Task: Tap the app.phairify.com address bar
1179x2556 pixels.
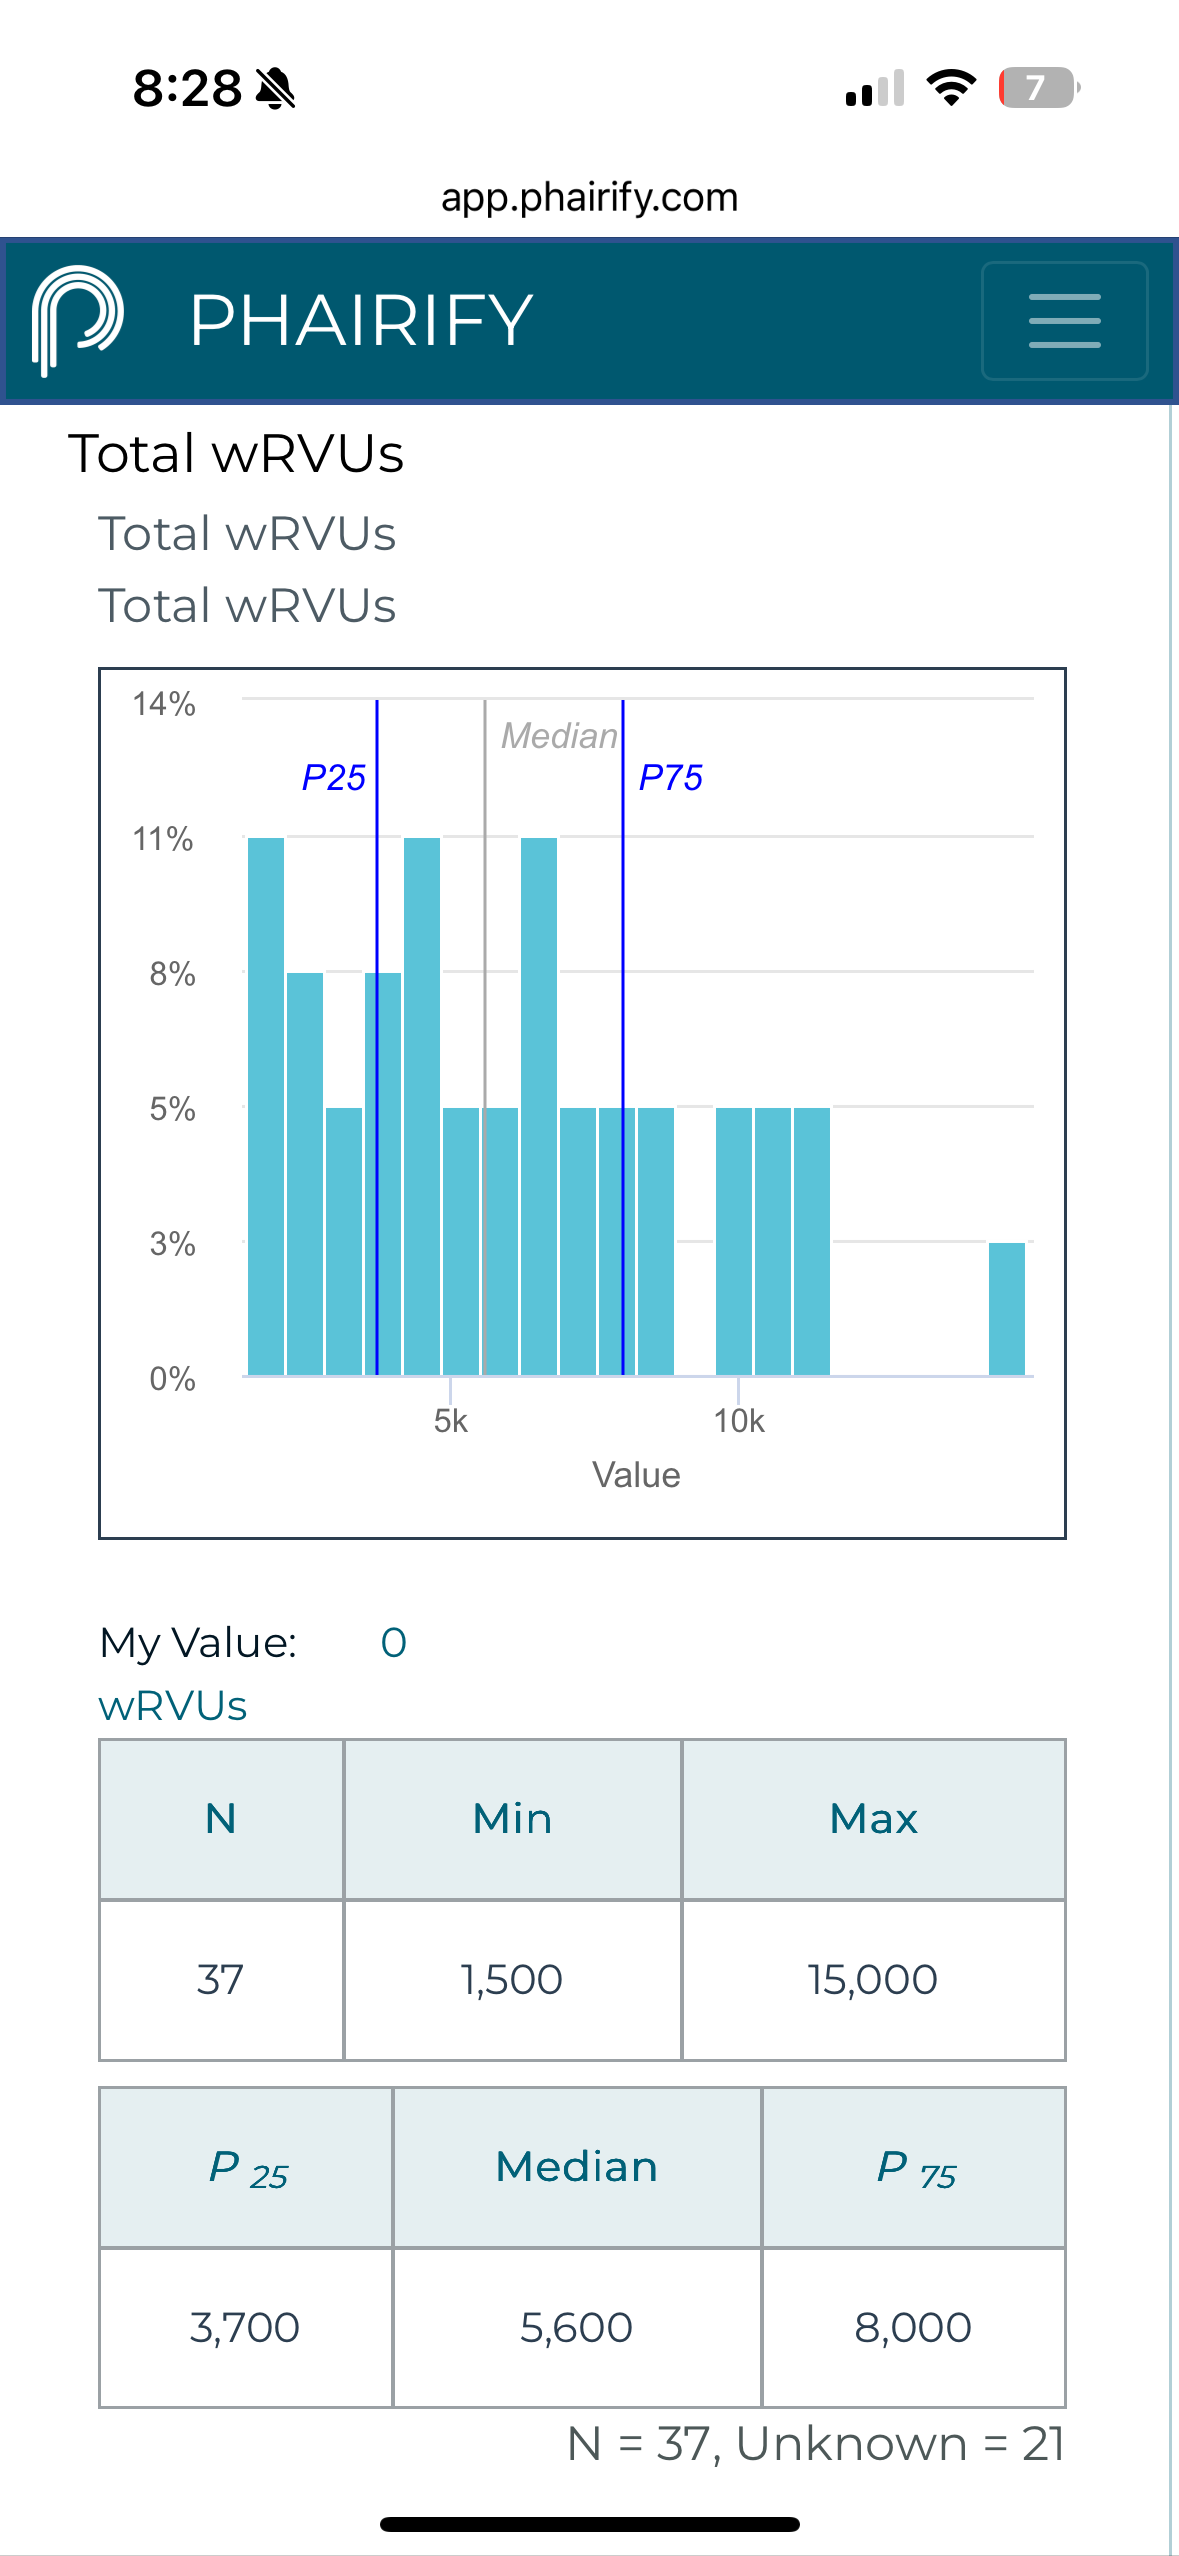Action: click(x=589, y=197)
